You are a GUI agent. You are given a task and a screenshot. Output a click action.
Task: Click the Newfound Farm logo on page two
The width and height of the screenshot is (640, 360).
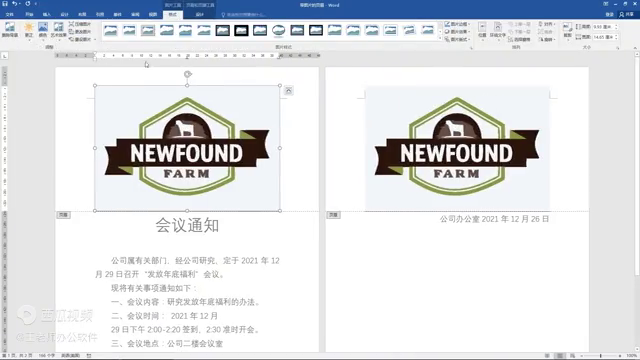(x=457, y=149)
